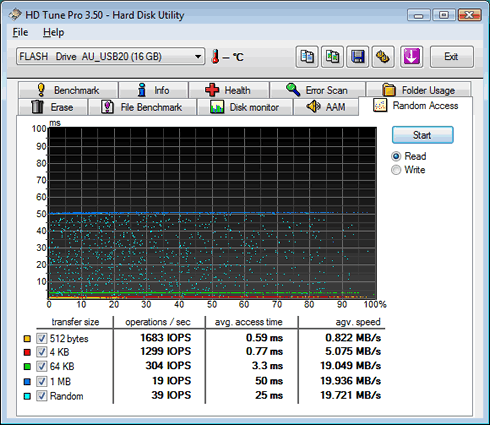Click the purple download arrow icon
Viewport: 490px width, 425px height.
pyautogui.click(x=411, y=57)
